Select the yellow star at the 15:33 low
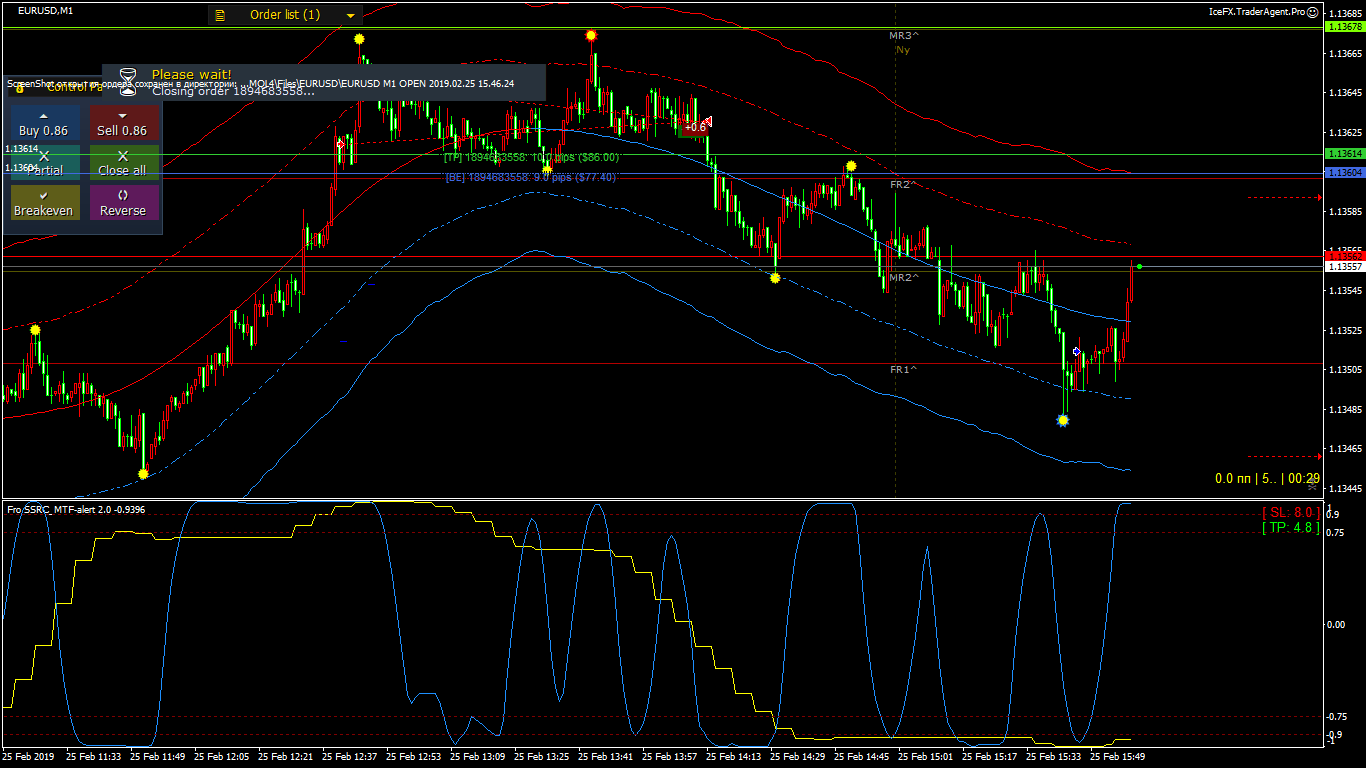This screenshot has height=768, width=1366. pos(1063,421)
